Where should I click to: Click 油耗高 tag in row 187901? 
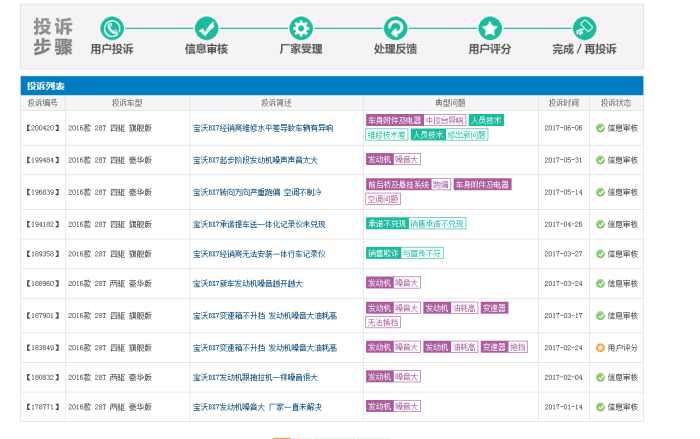464,308
